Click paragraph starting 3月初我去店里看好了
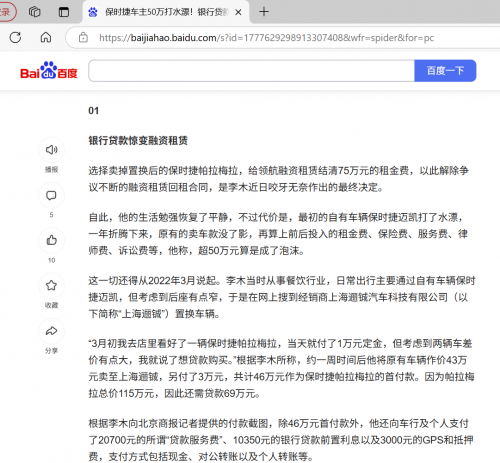 point(281,368)
